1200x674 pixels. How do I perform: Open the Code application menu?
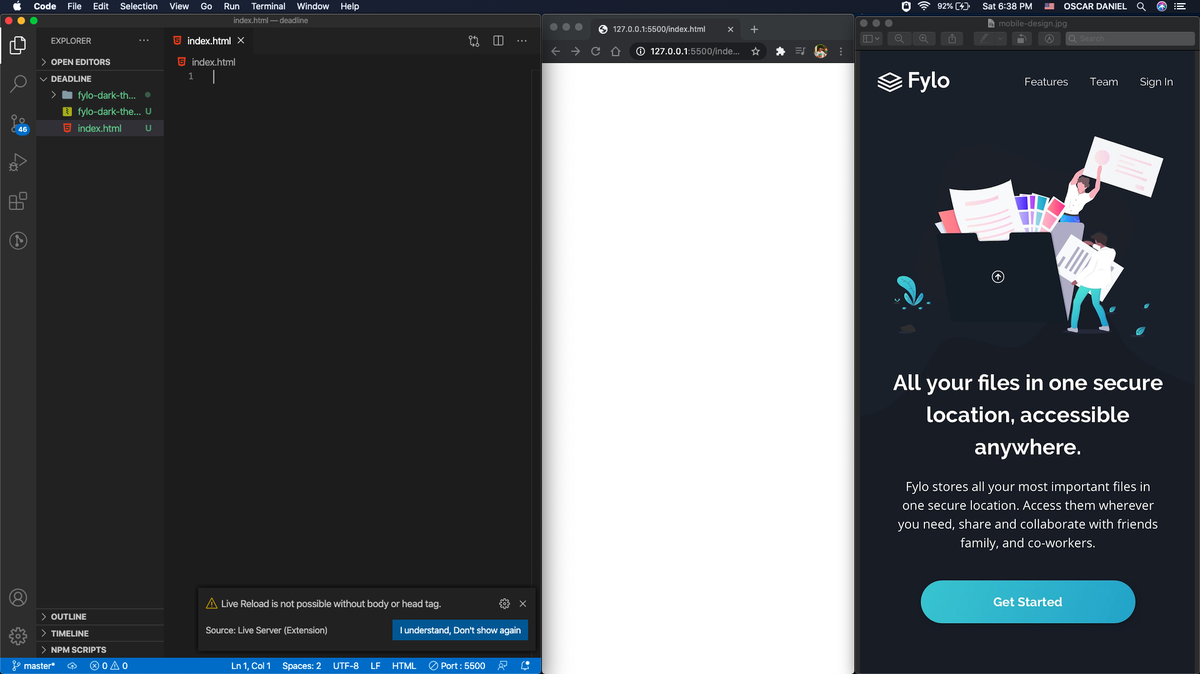point(45,6)
